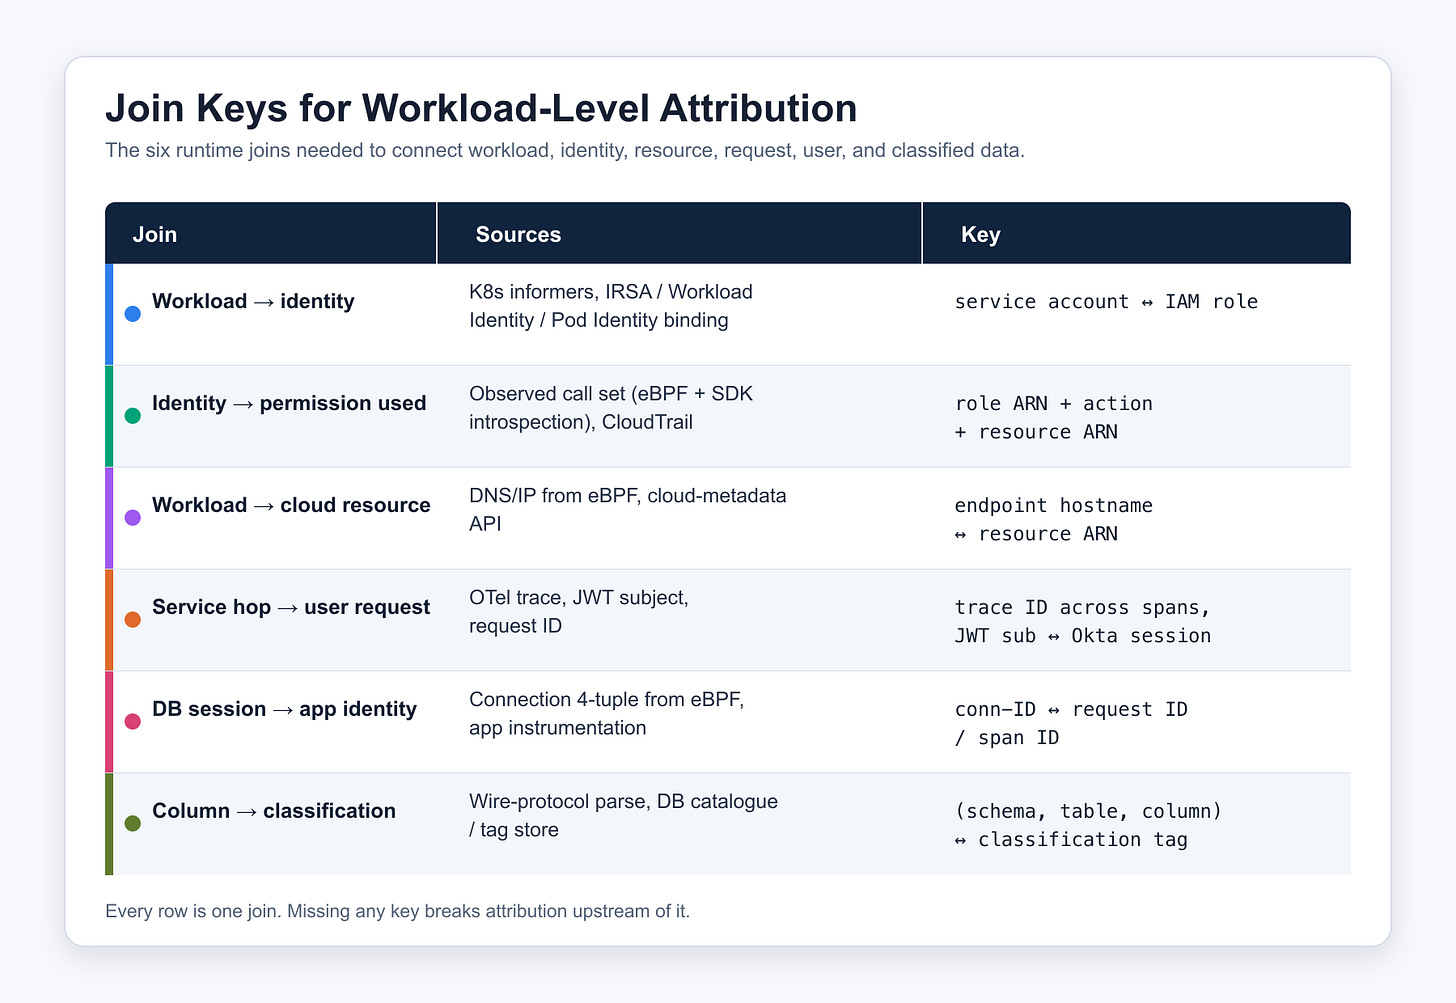This screenshot has width=1456, height=1003.
Task: Click the 'Column → classification' row label
Action: 274,811
